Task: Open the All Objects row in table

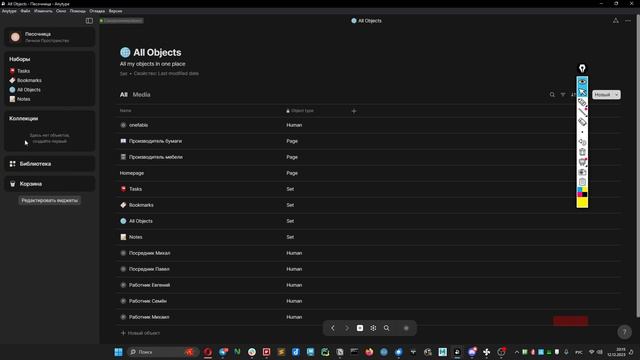Action: click(x=369, y=221)
